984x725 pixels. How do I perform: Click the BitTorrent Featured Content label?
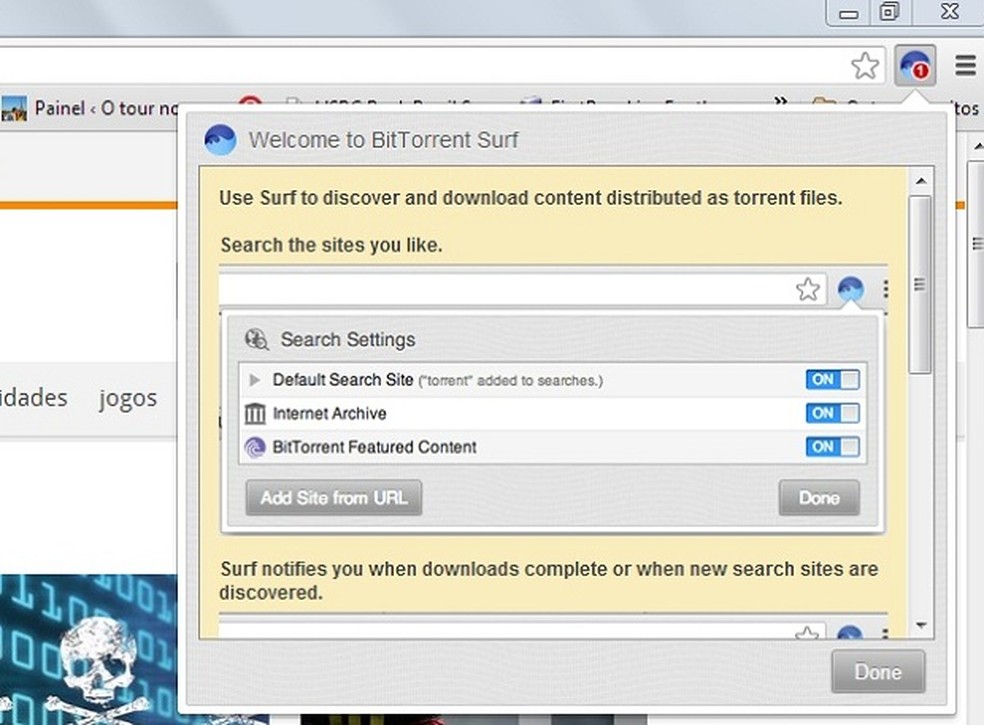point(375,447)
